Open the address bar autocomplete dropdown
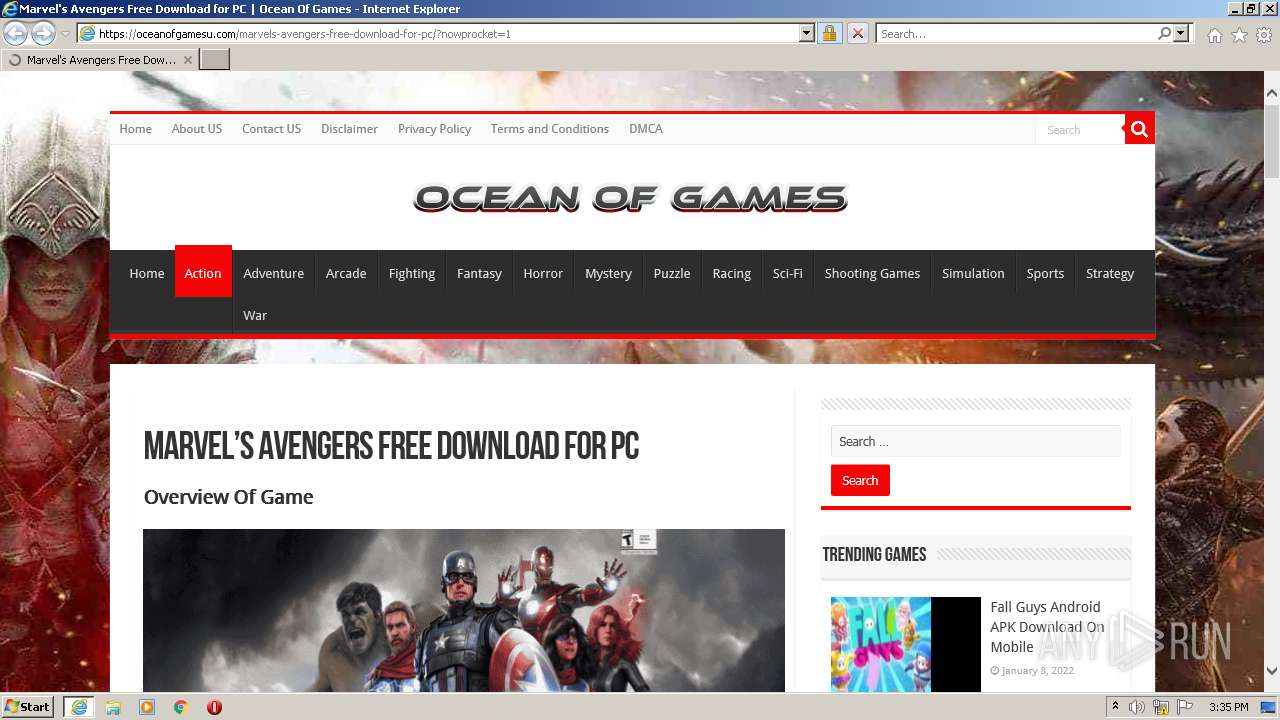 click(807, 34)
